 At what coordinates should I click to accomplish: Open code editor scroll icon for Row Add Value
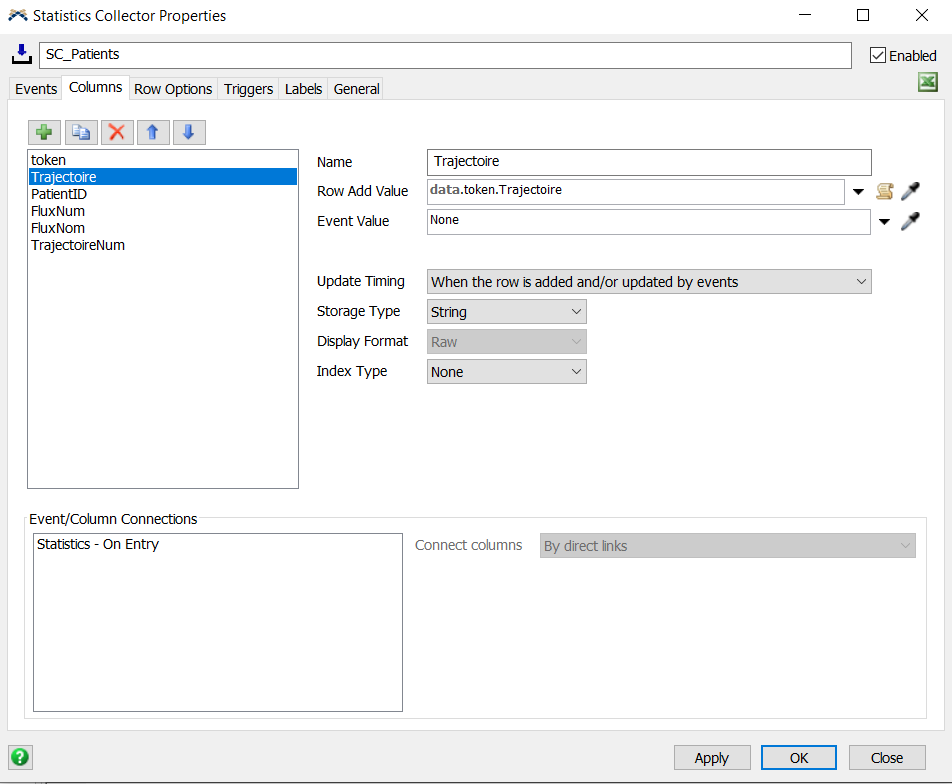coord(884,192)
